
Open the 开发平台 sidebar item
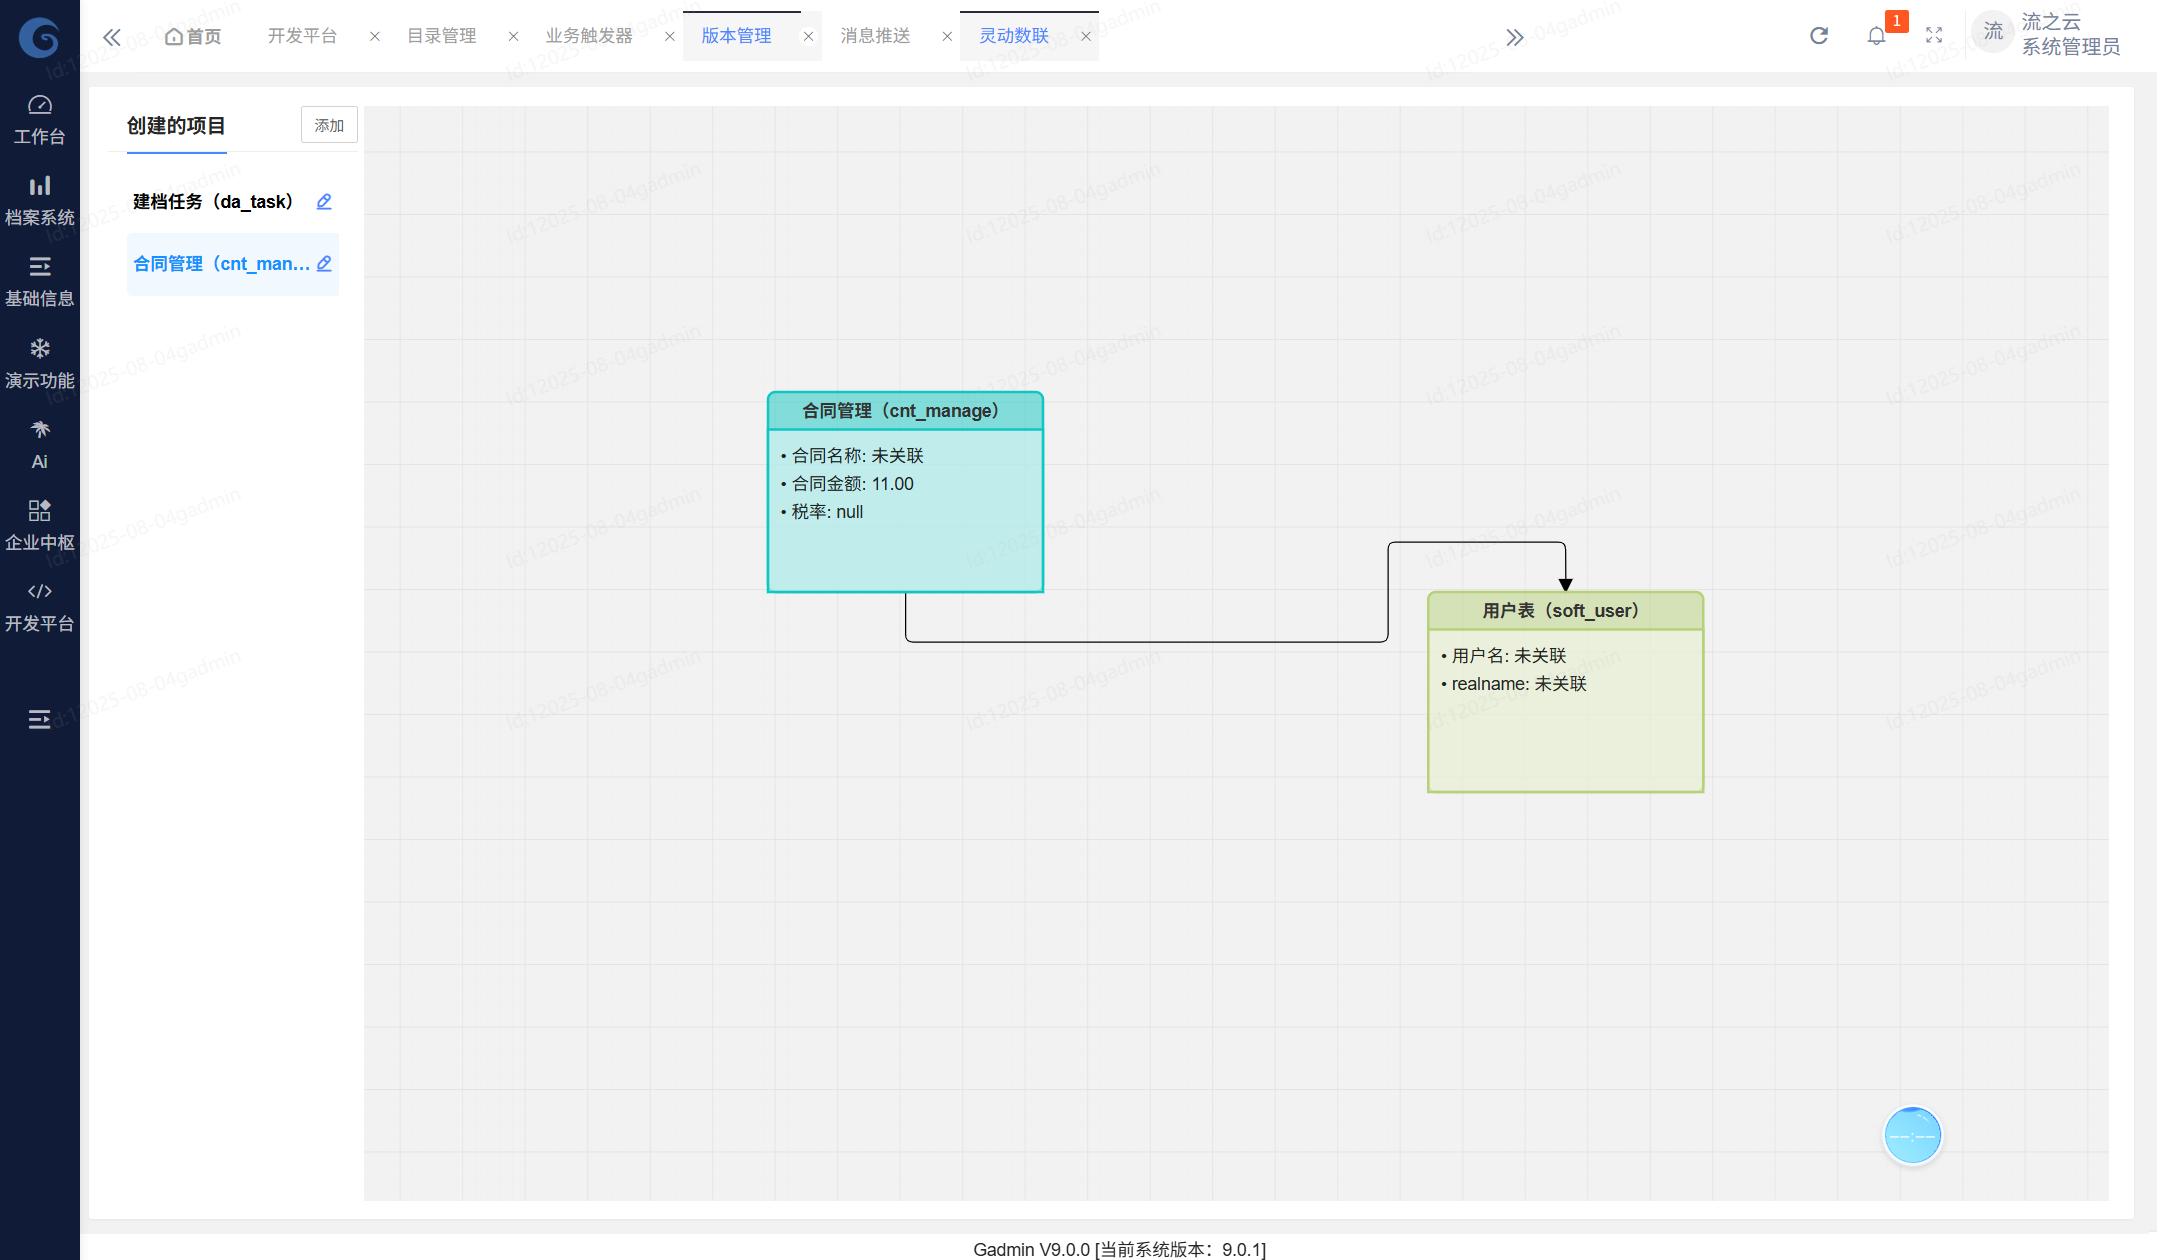pyautogui.click(x=39, y=607)
